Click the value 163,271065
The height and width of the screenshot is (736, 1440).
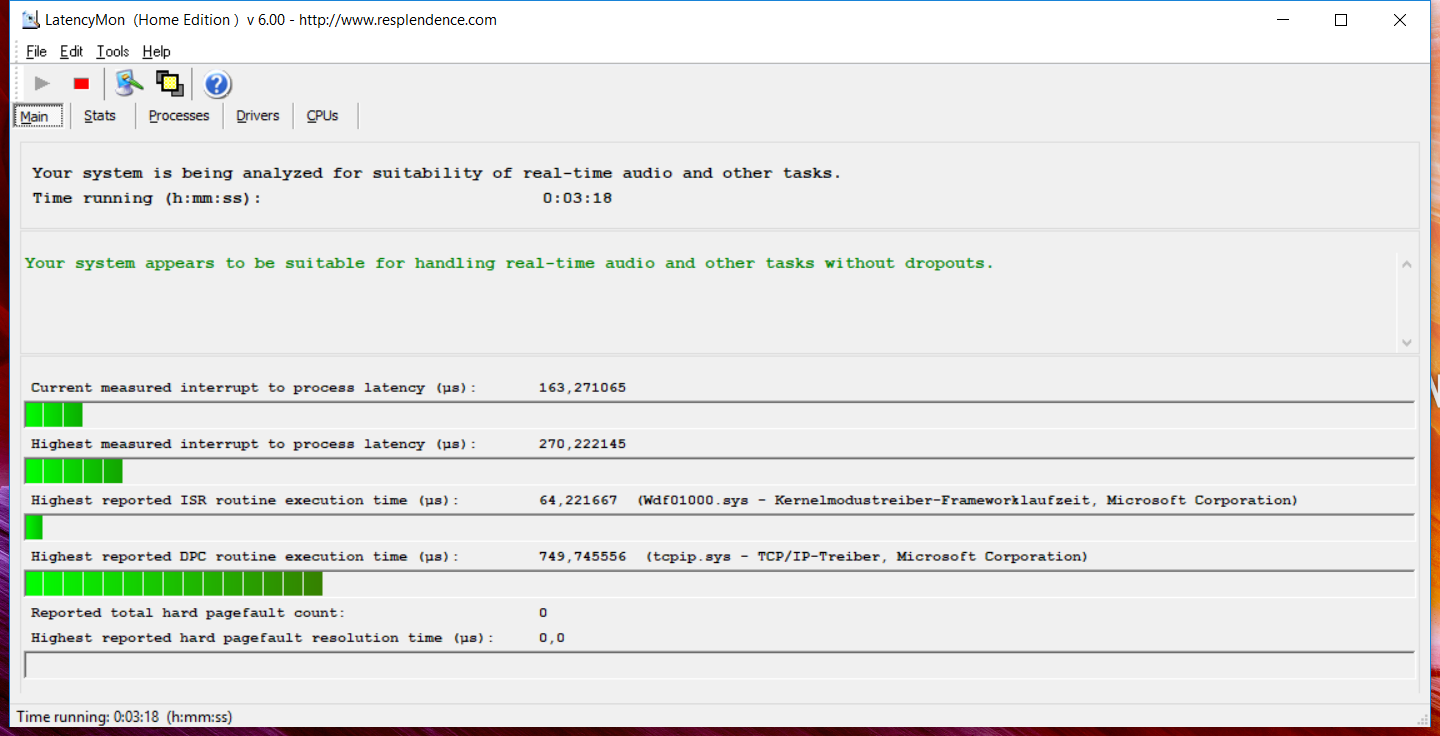[582, 388]
